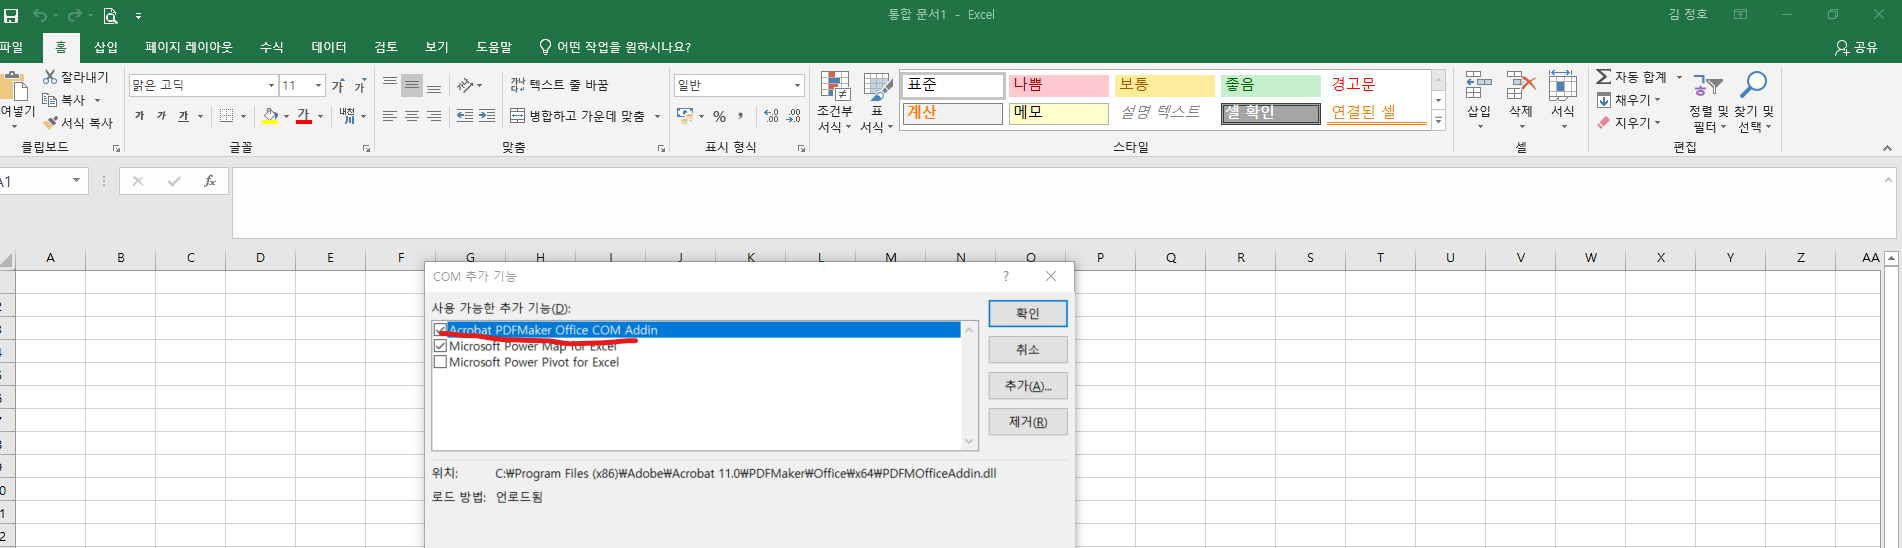
Task: Open Format cells (서식) icon
Action: (1563, 100)
